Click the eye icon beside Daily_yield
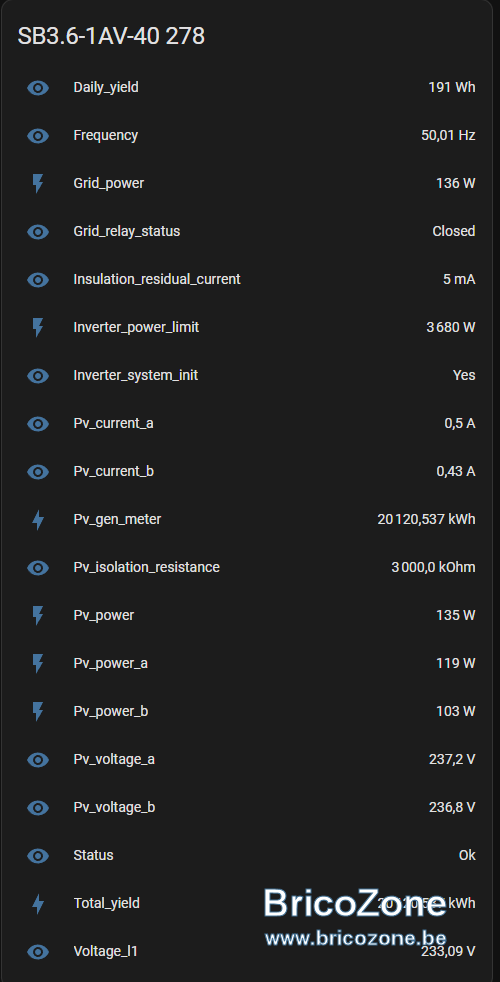 pos(38,88)
